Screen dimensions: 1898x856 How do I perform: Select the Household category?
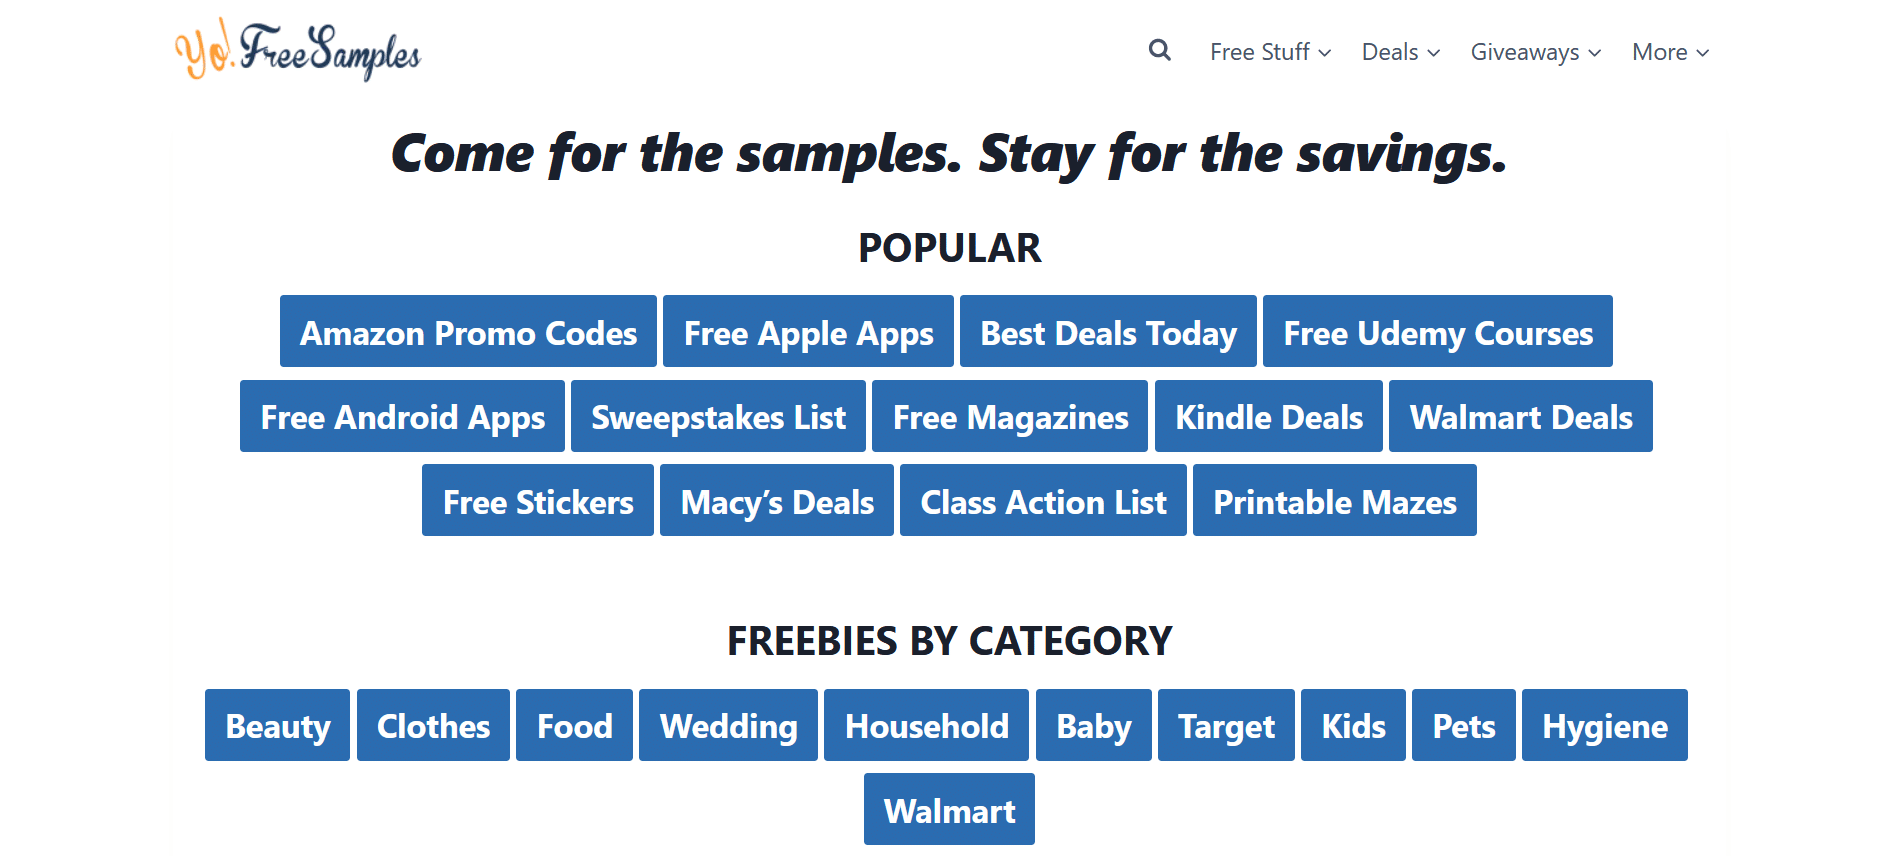coord(926,725)
